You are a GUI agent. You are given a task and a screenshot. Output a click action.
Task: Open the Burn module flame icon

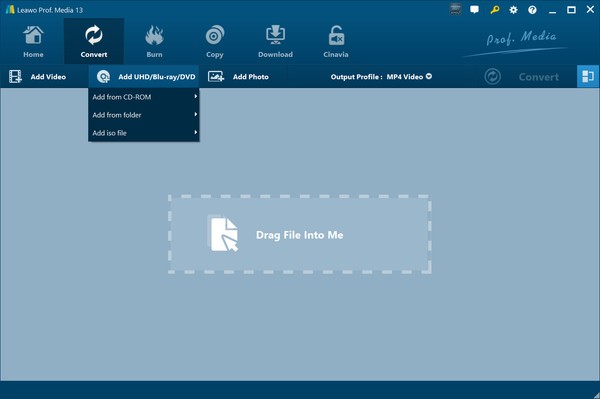(x=154, y=35)
